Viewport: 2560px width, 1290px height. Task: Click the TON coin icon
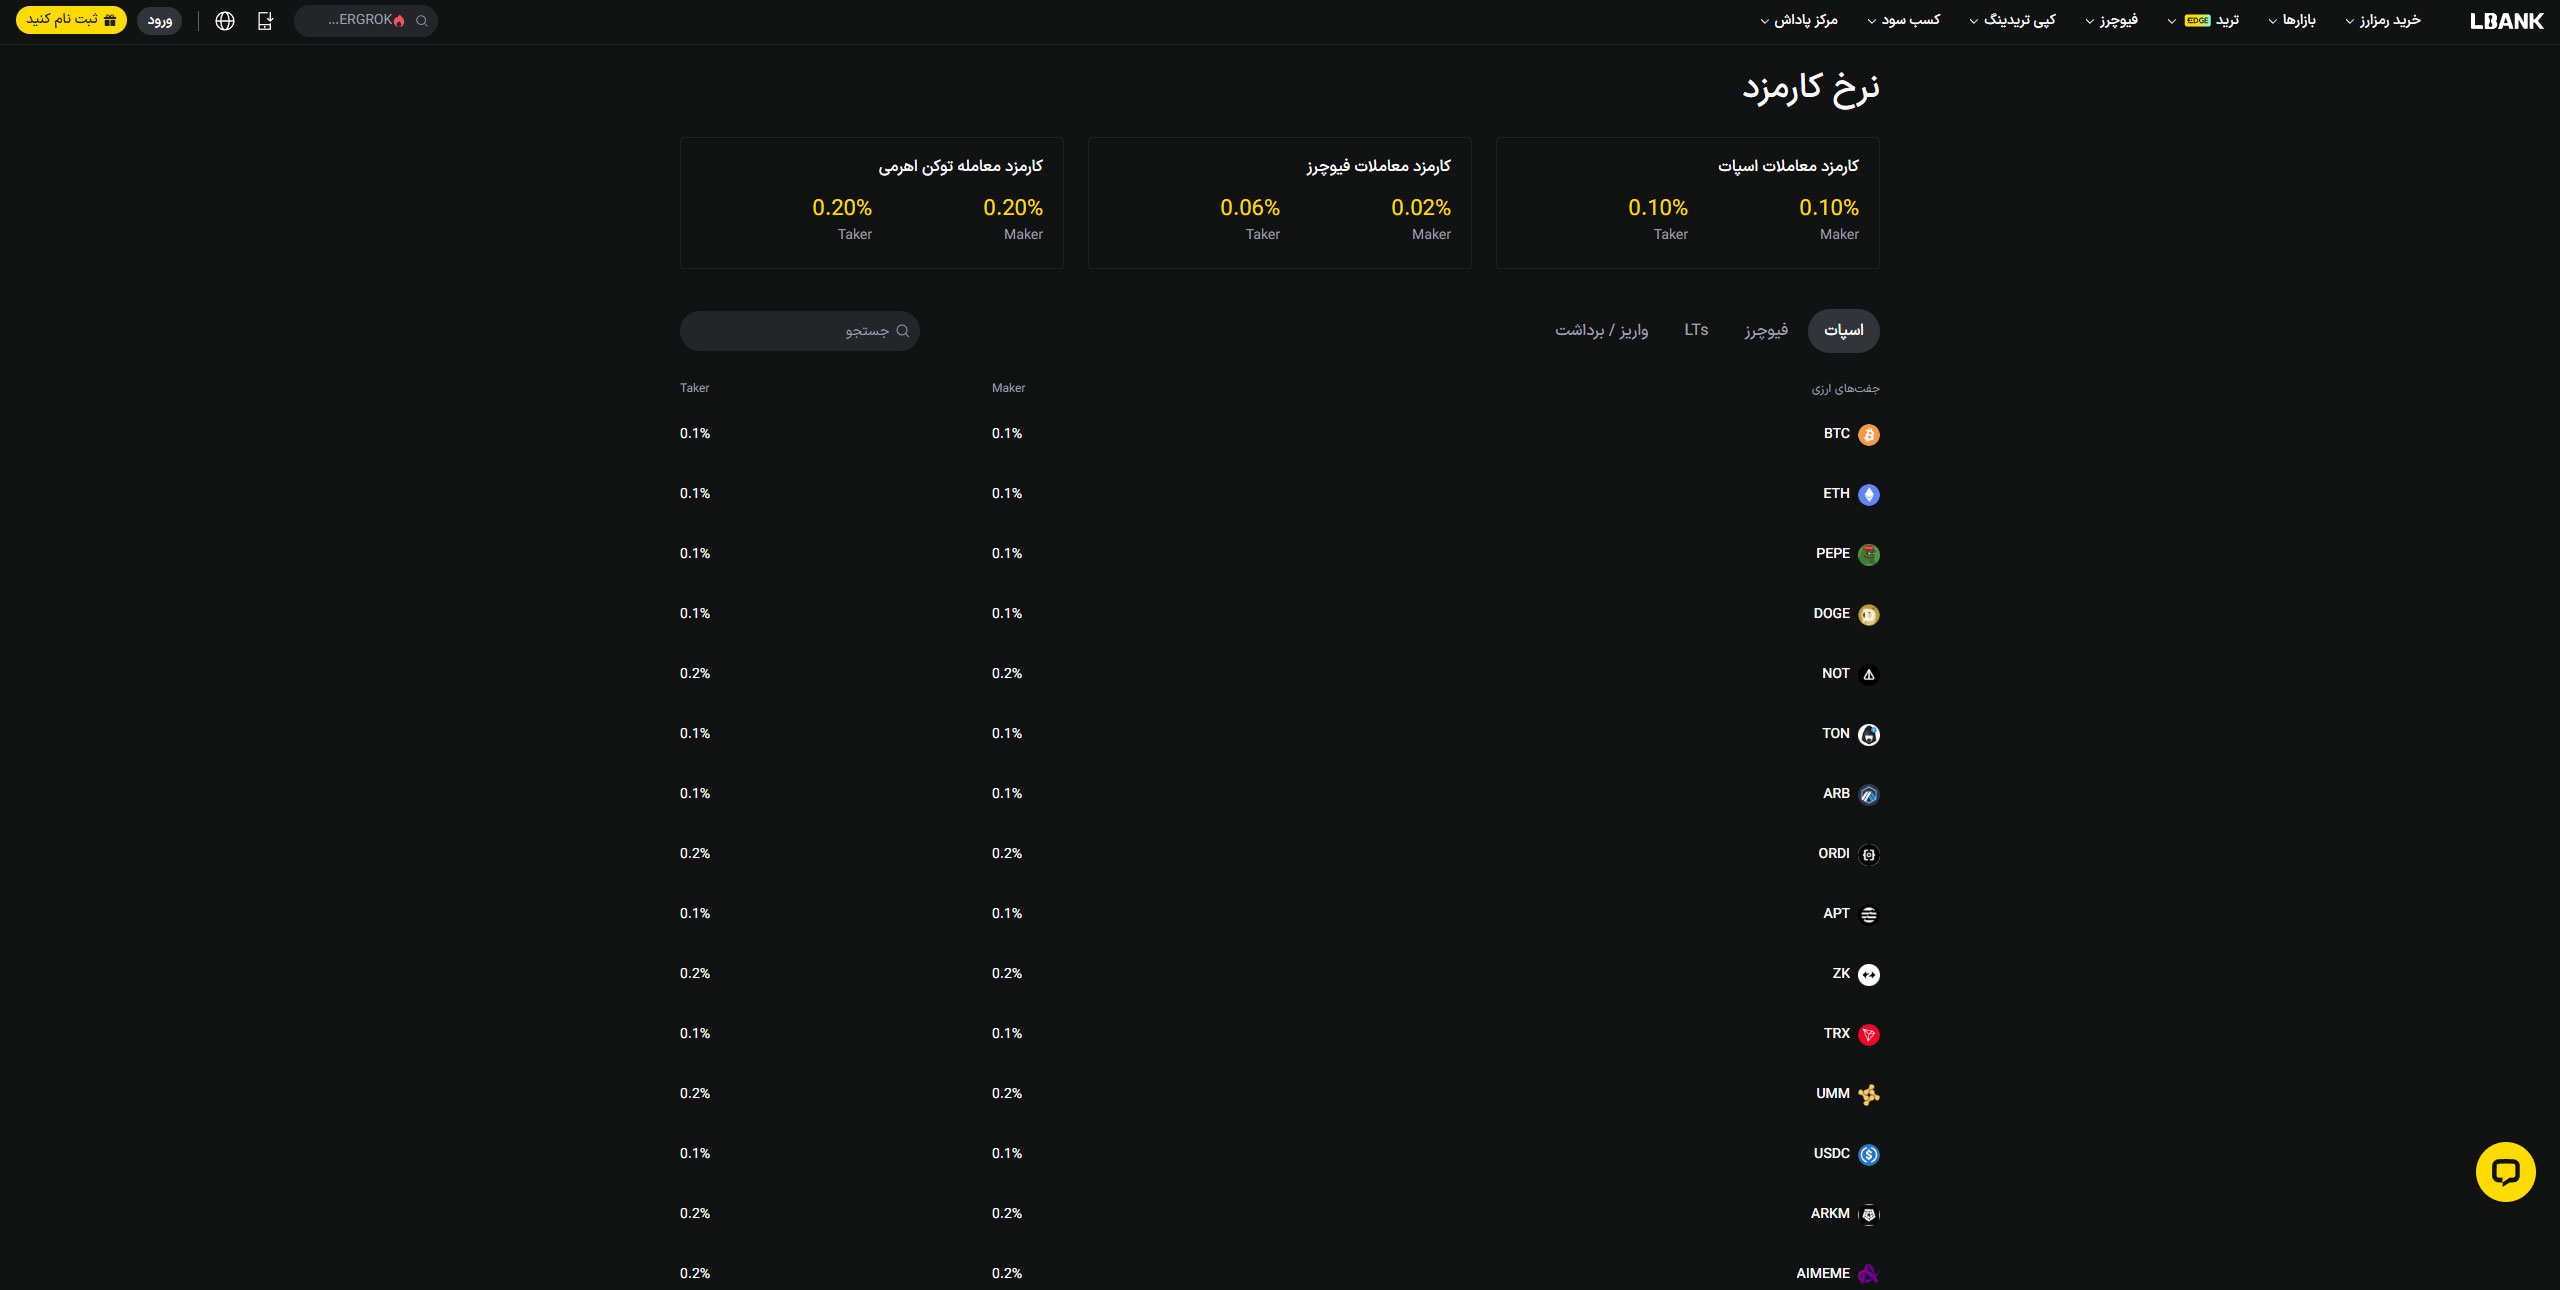1868,735
